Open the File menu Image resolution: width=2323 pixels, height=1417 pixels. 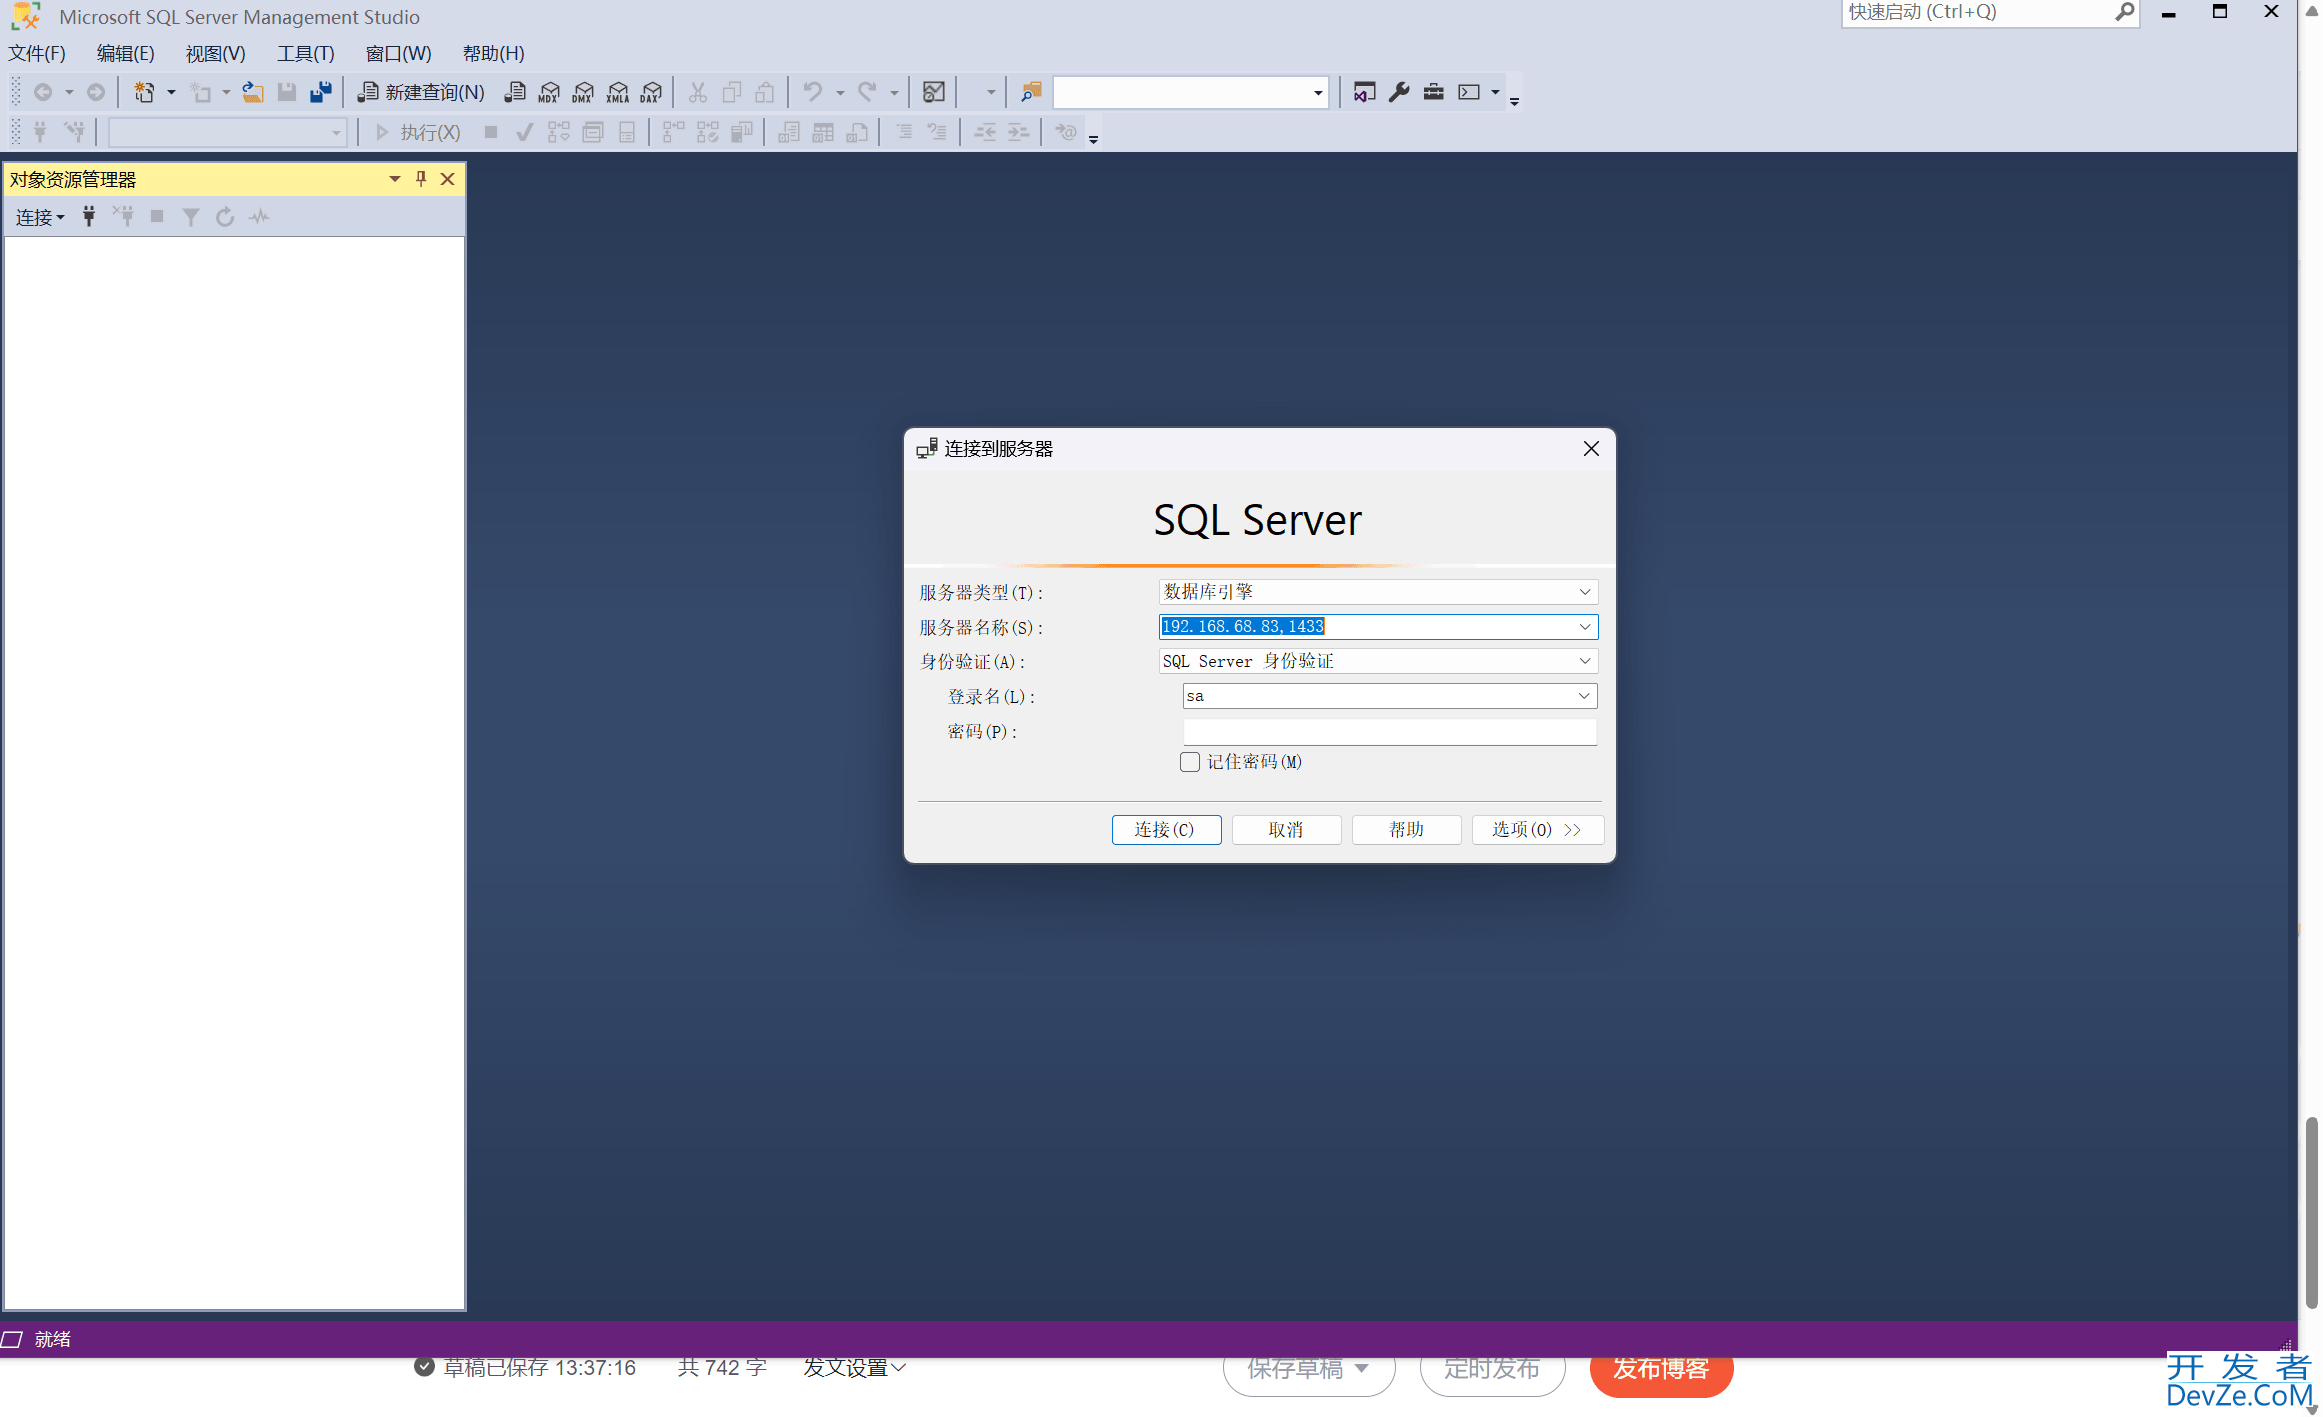[x=37, y=53]
